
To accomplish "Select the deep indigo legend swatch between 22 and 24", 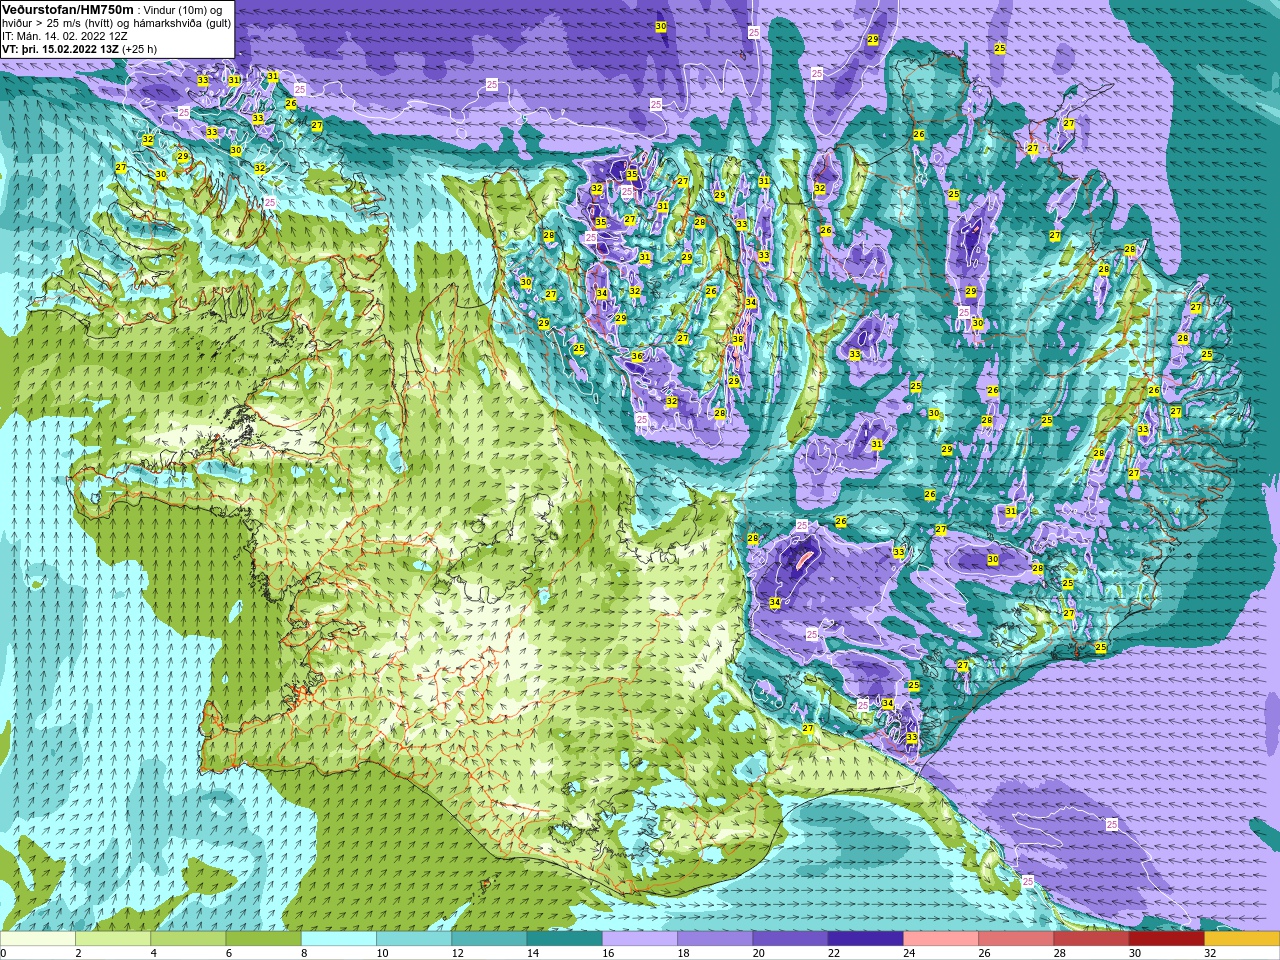I will coord(866,939).
